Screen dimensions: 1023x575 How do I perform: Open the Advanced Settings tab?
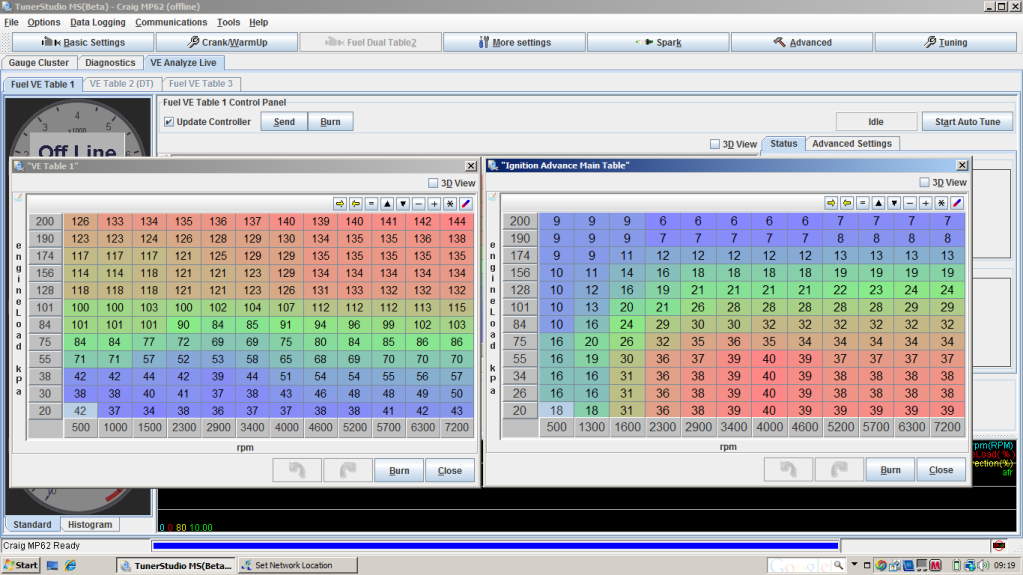pyautogui.click(x=851, y=144)
